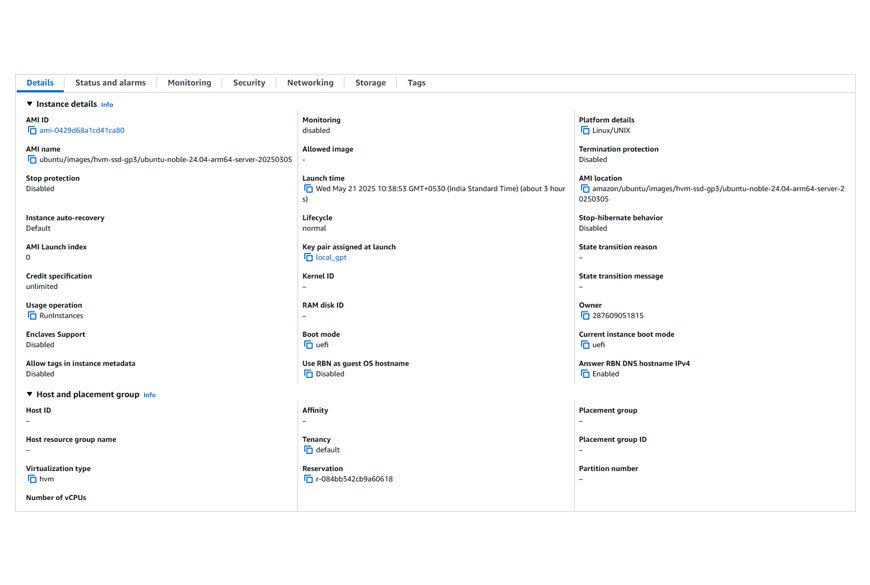Copy the Owner account ID
This screenshot has width=870, height=585.
click(x=585, y=316)
